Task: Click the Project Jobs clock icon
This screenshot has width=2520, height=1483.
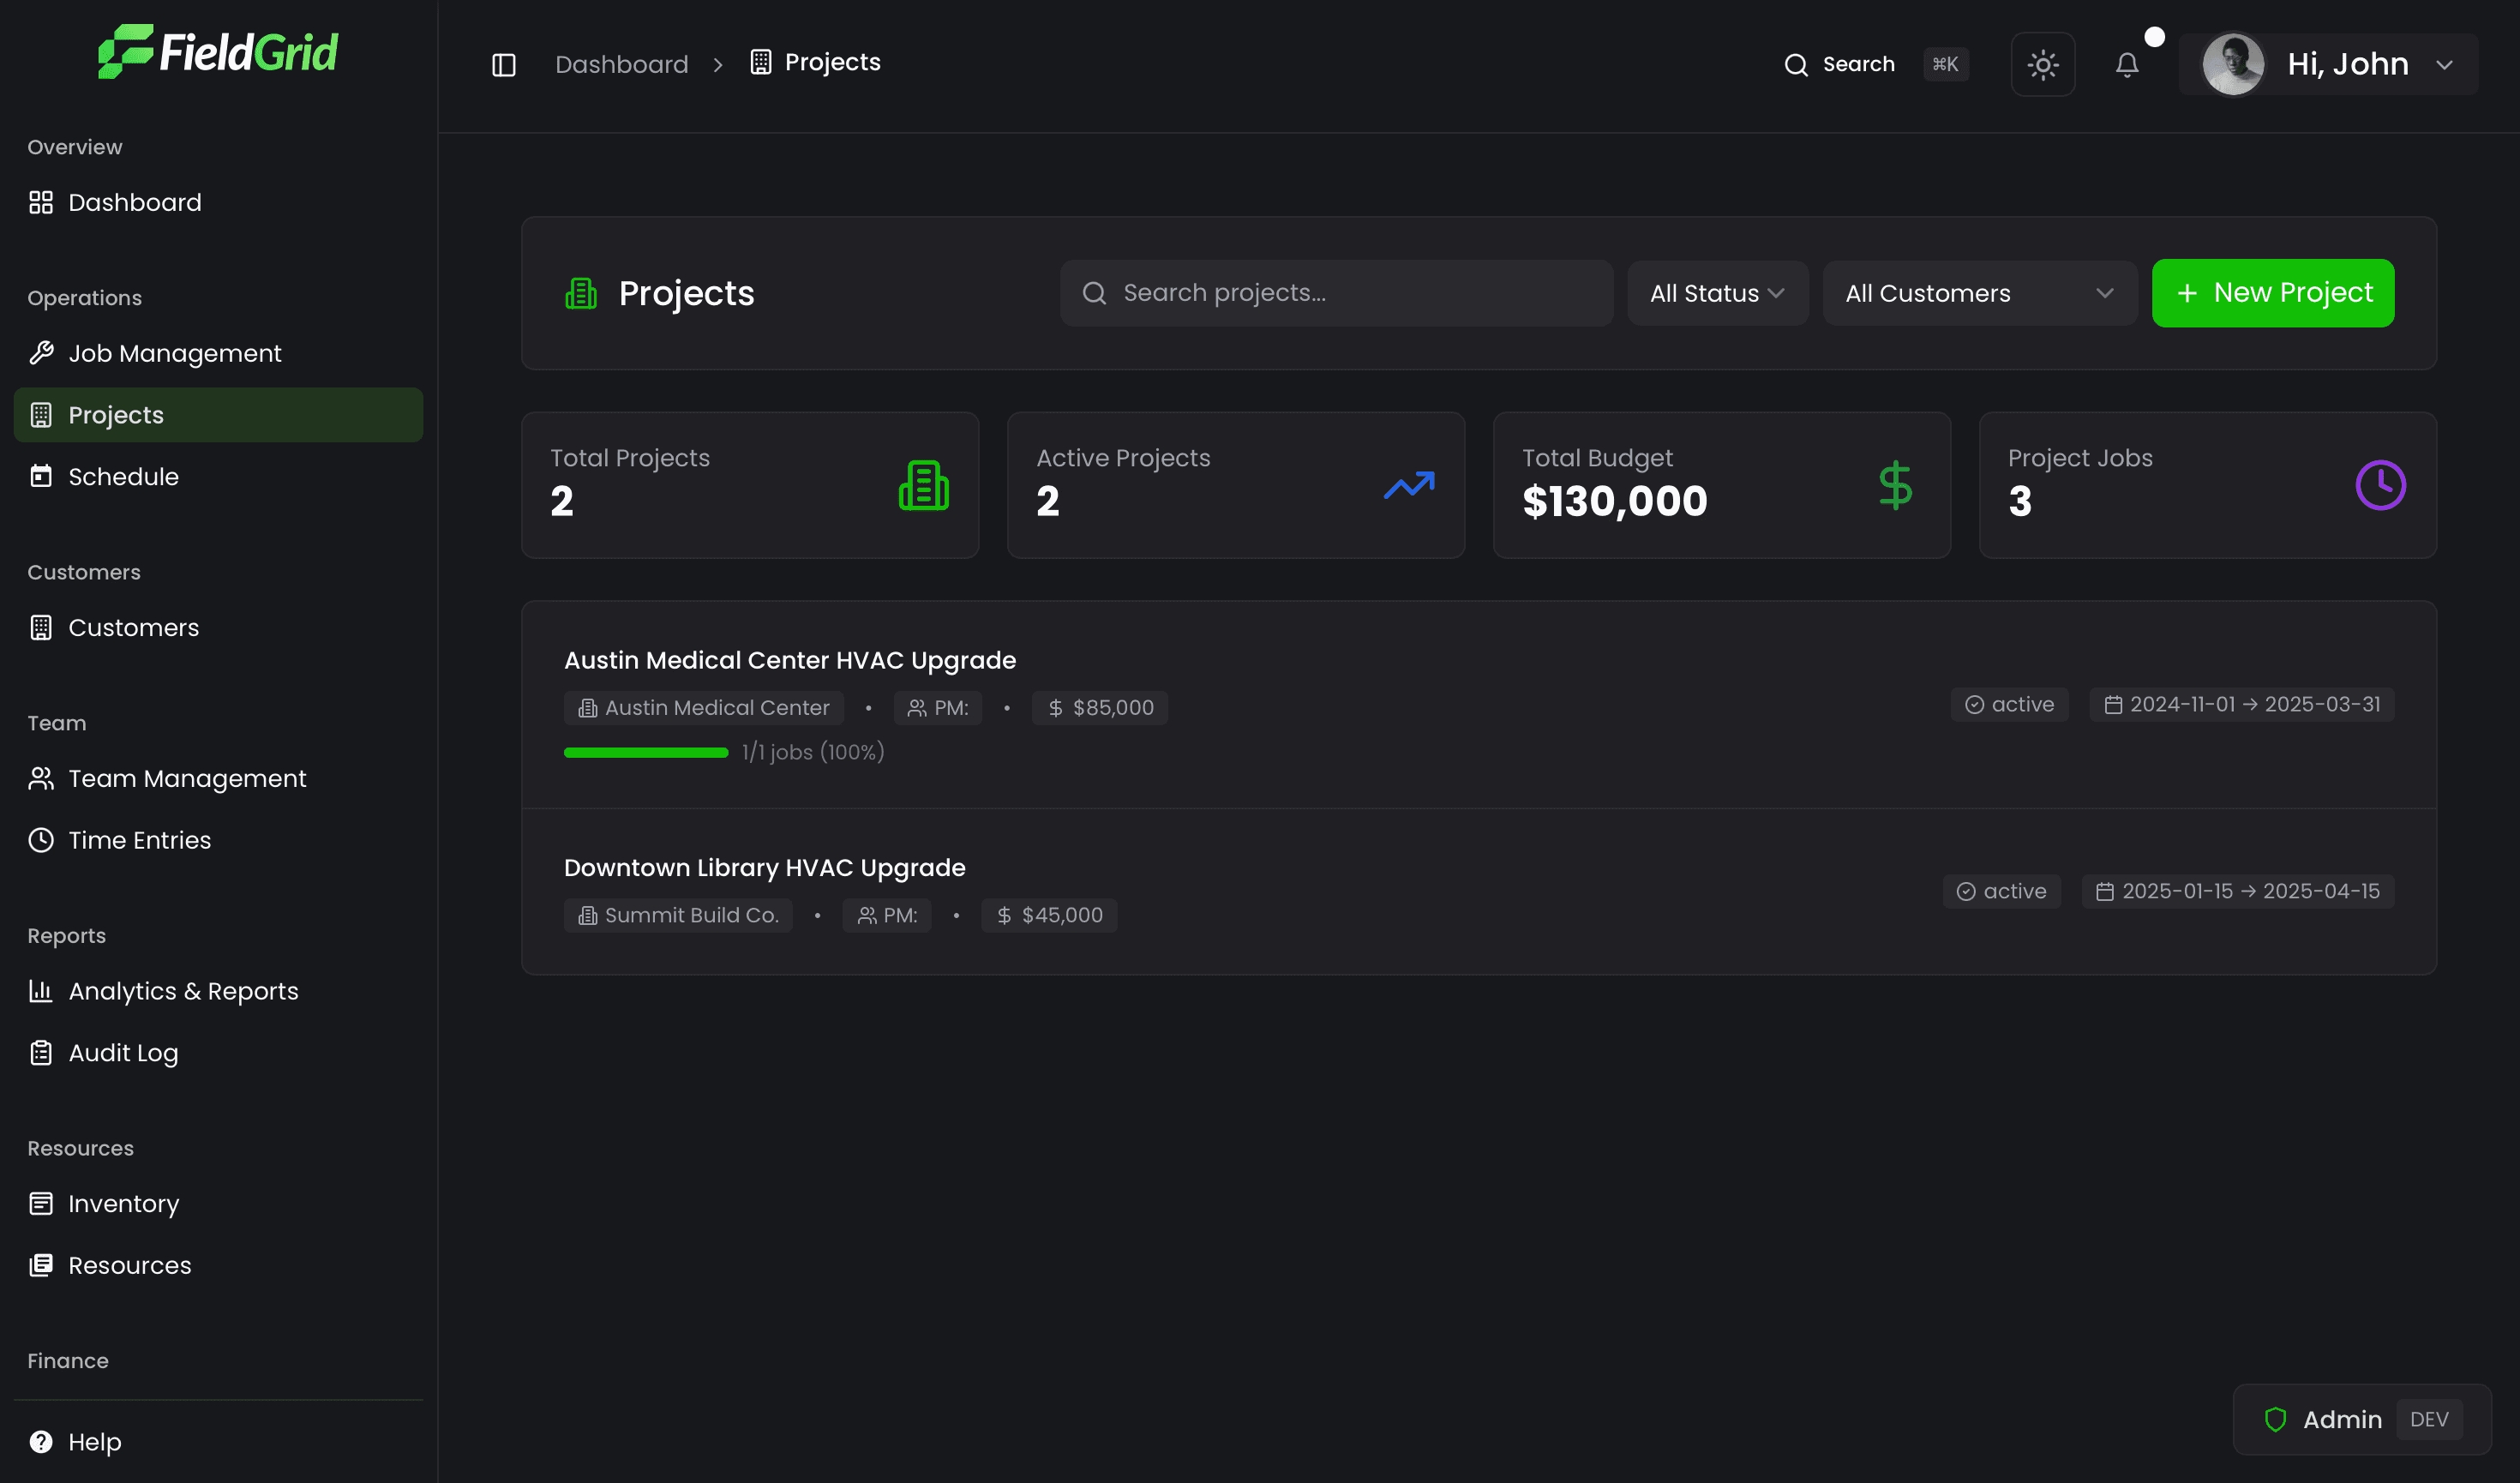Action: click(x=2381, y=486)
